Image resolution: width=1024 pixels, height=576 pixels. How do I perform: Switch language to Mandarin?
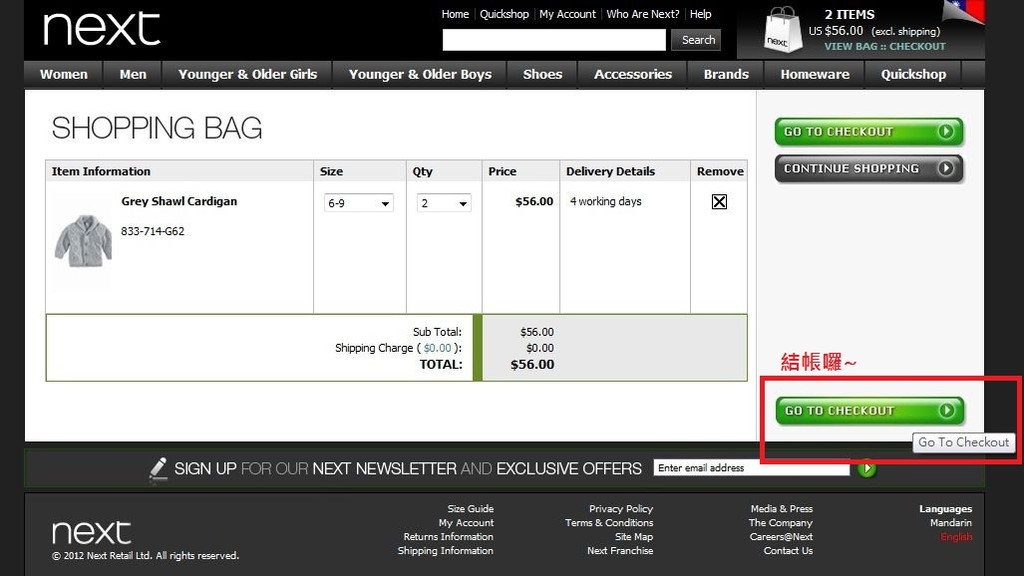[x=951, y=522]
